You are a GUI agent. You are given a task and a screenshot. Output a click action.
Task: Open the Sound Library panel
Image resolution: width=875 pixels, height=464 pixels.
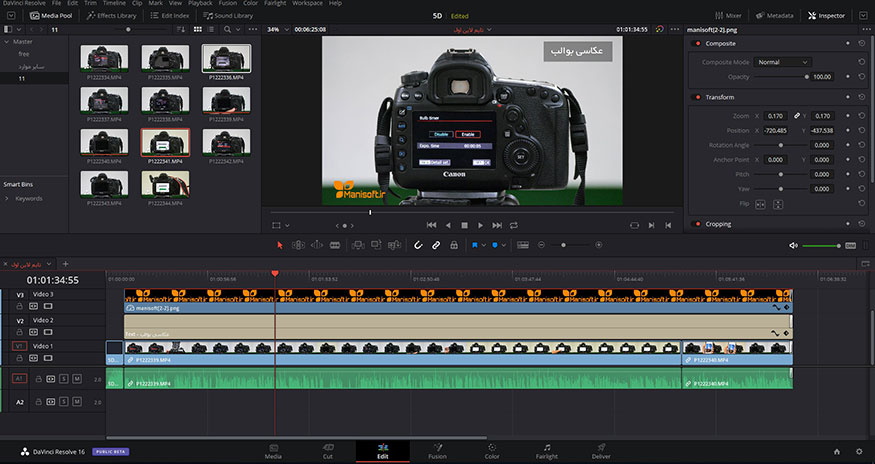point(228,16)
